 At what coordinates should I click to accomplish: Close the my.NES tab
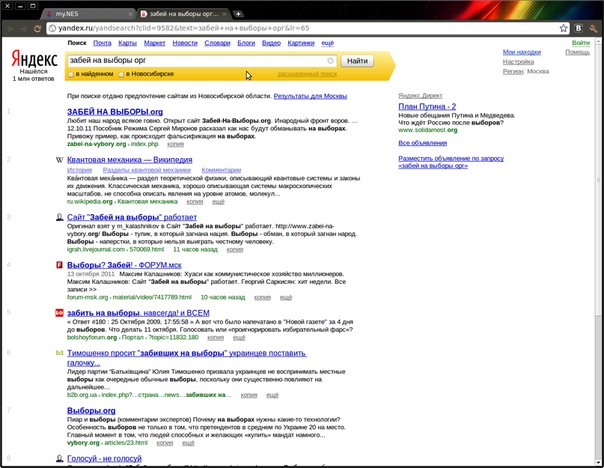click(130, 14)
